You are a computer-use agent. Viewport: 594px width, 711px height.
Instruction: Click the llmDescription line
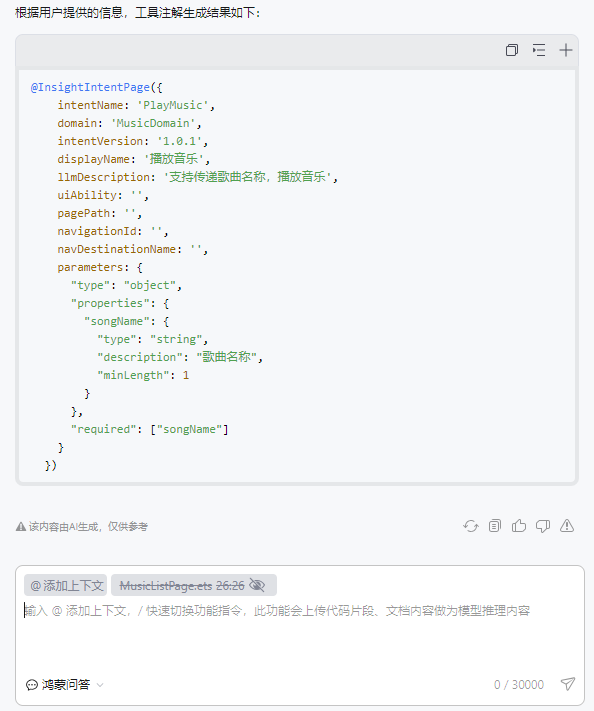pos(198,177)
